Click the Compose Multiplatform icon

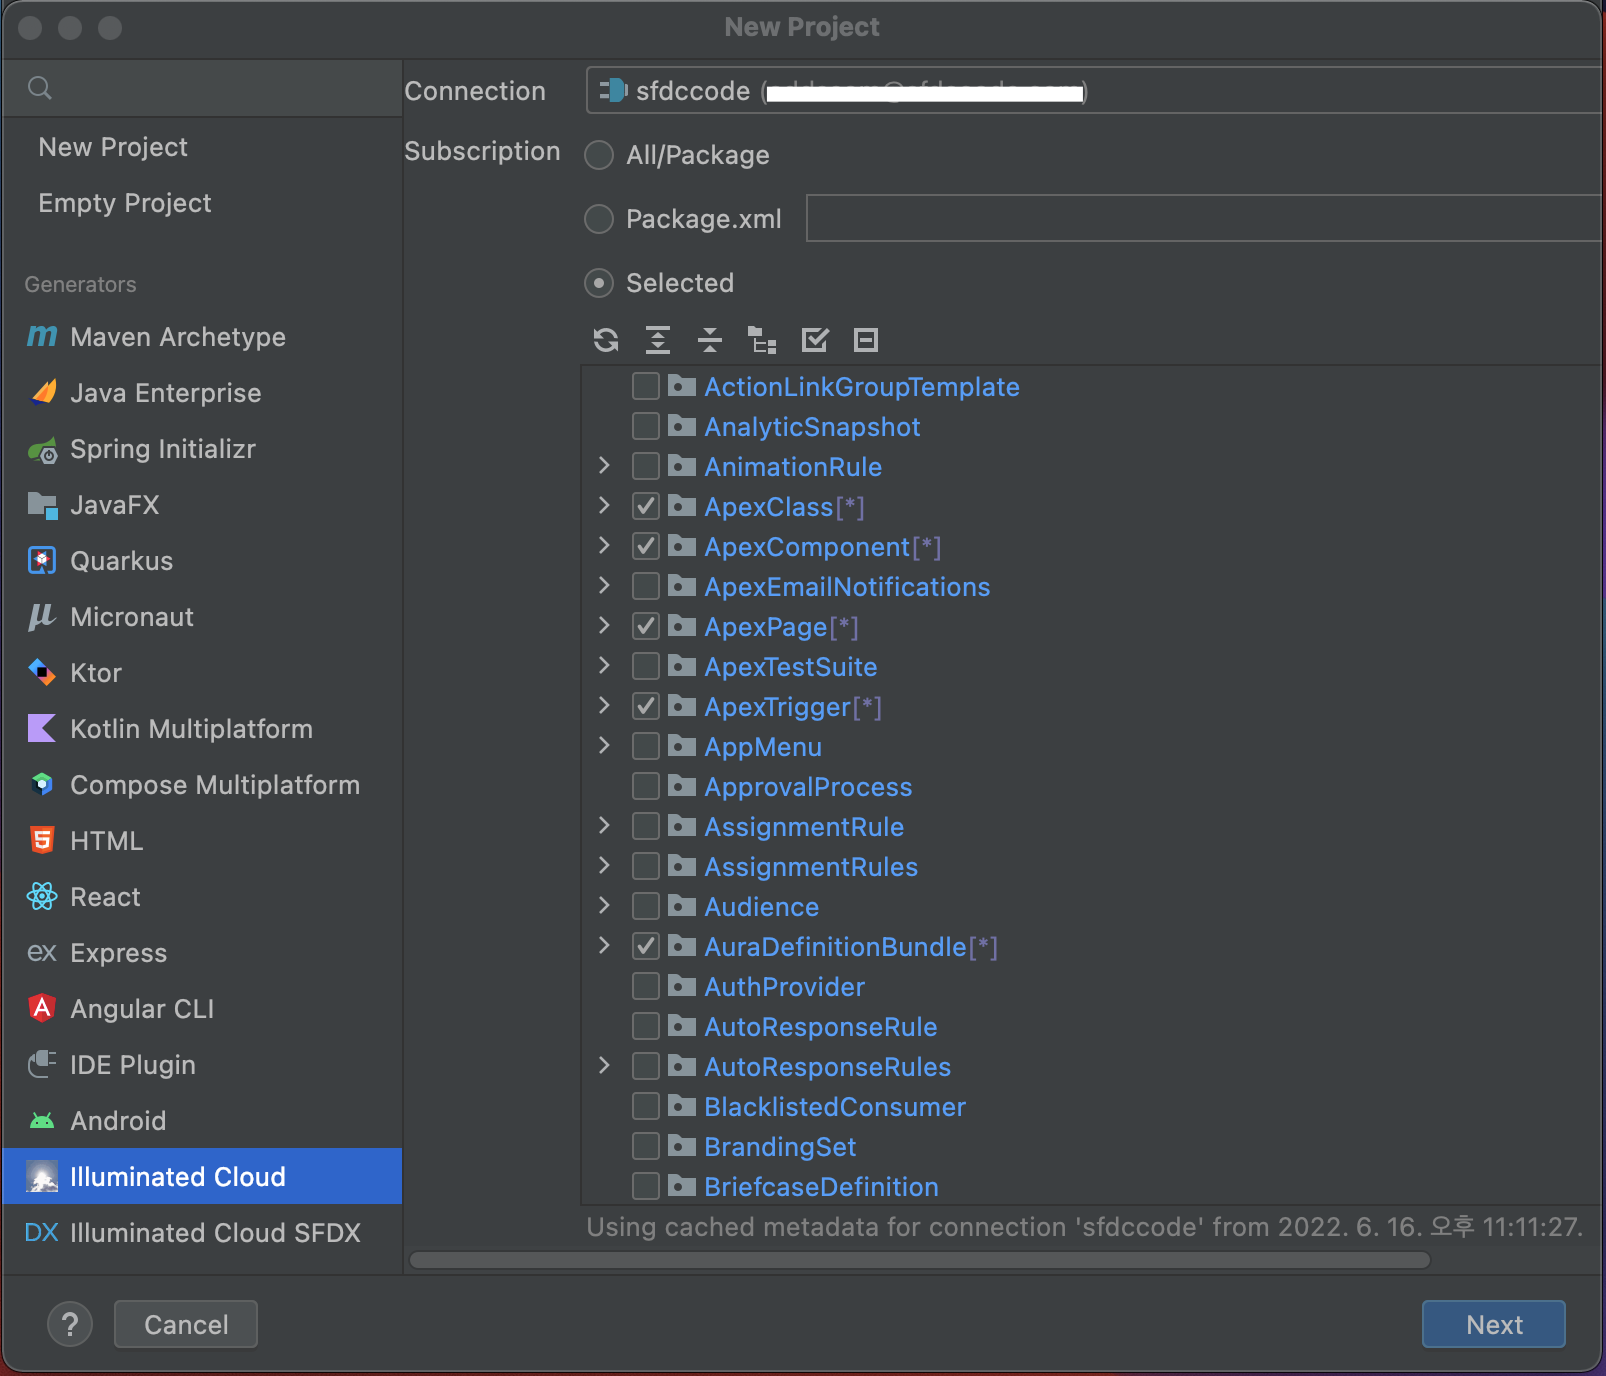(x=42, y=784)
